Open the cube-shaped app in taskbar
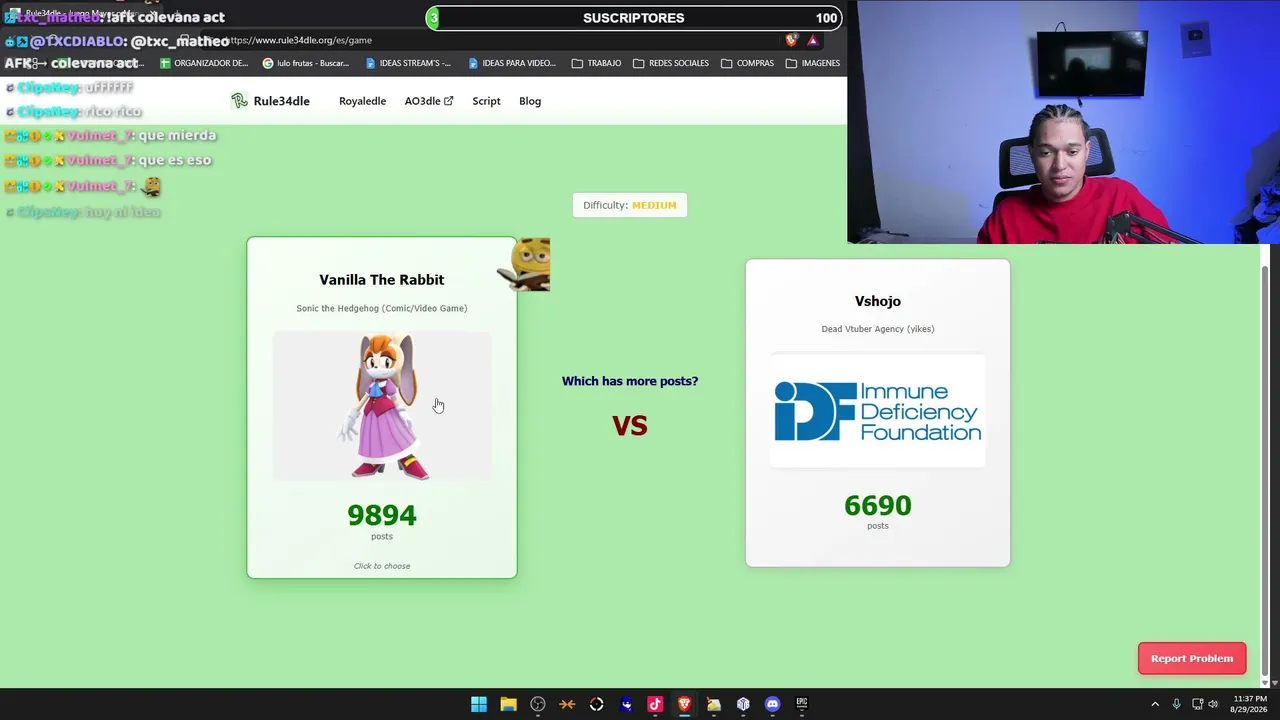The image size is (1280, 720). tap(743, 704)
